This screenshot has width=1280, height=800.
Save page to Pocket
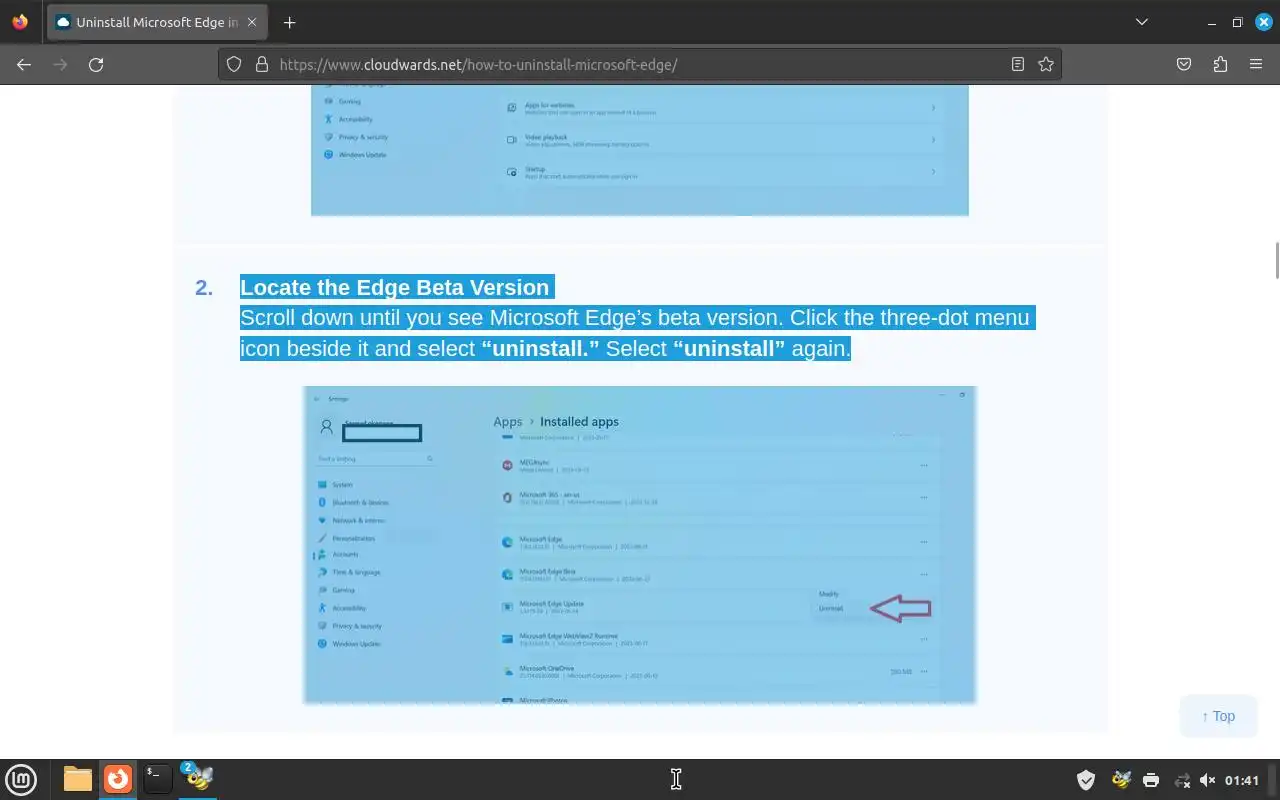click(x=1184, y=64)
